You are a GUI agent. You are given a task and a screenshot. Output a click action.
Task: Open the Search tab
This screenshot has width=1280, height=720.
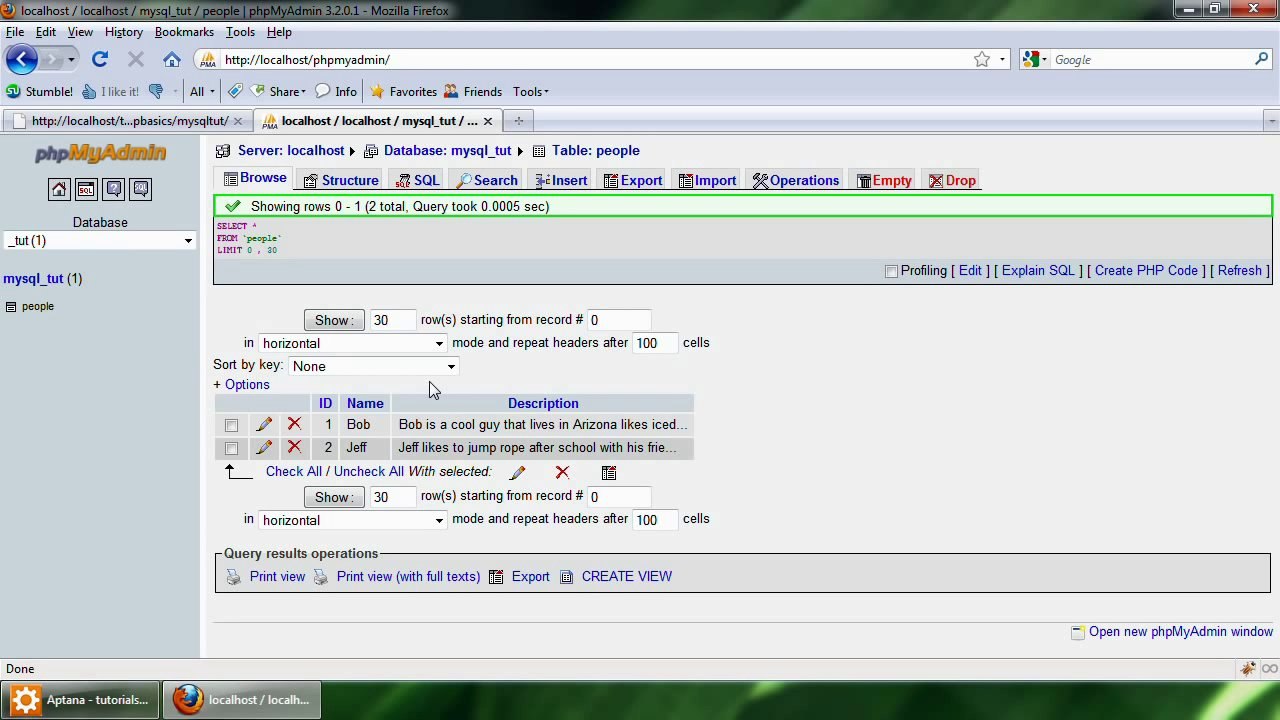pyautogui.click(x=487, y=181)
